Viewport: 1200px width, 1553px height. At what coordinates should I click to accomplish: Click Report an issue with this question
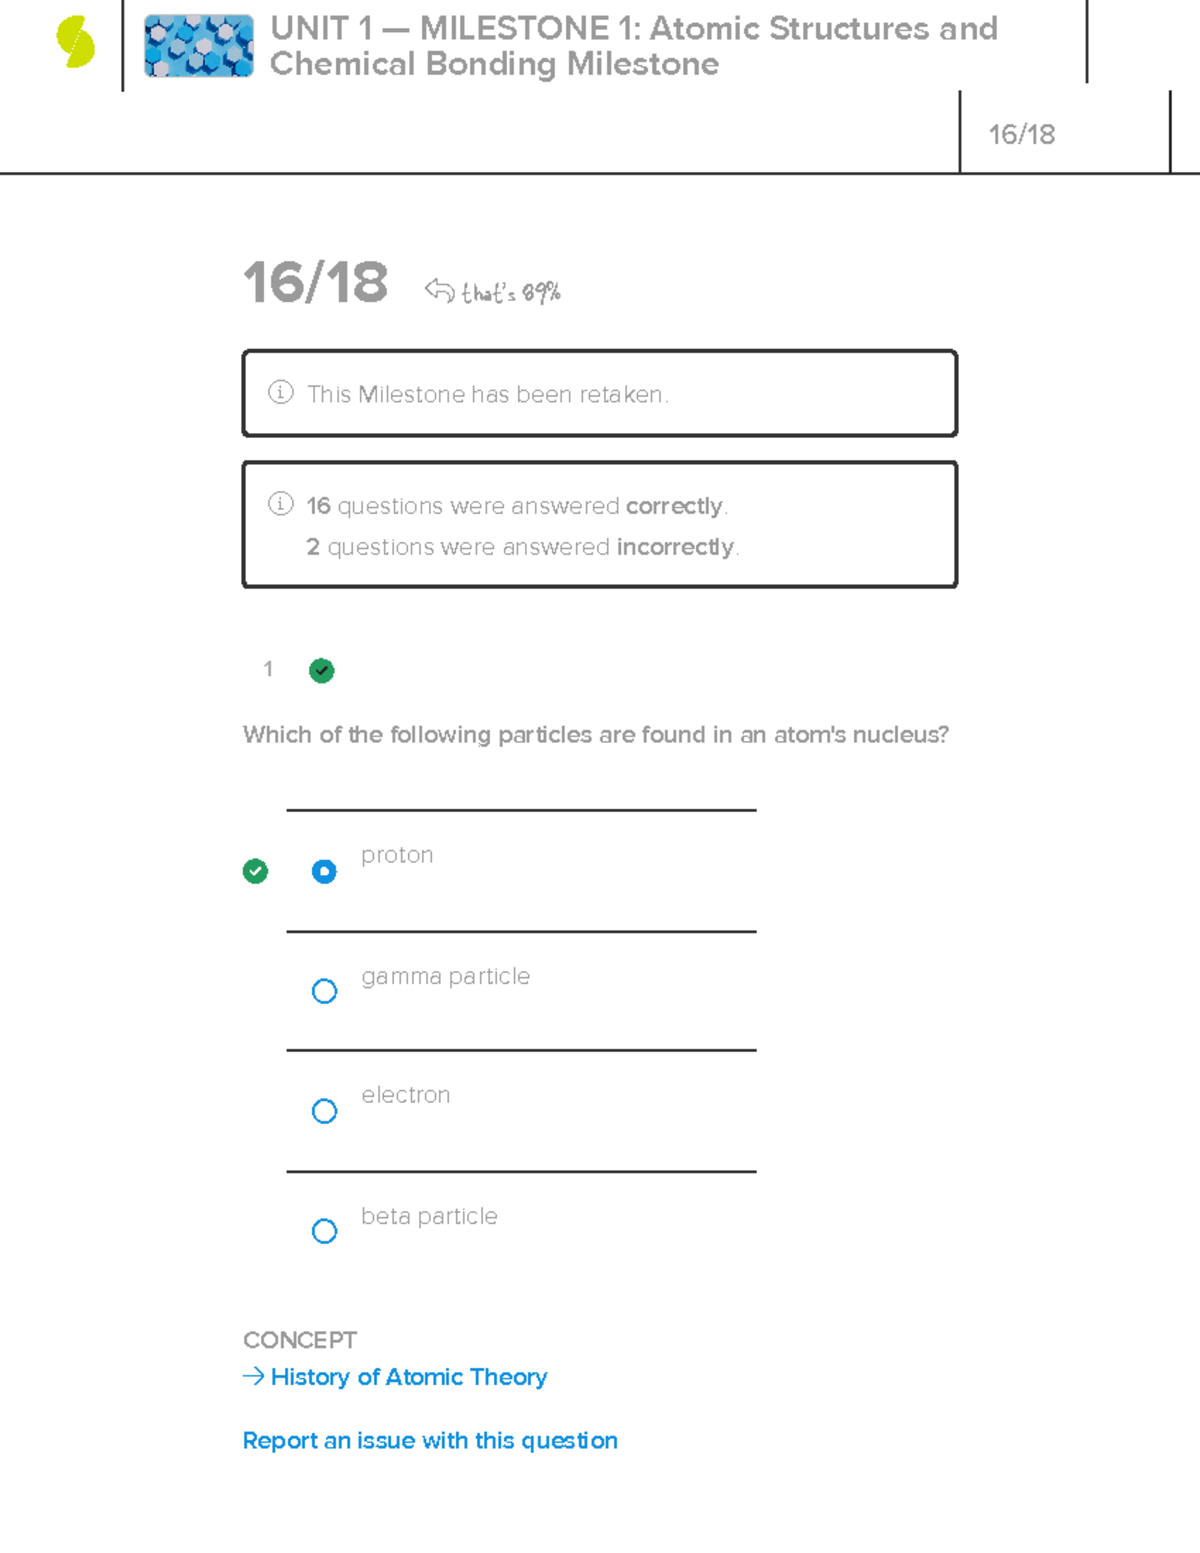pos(430,1440)
